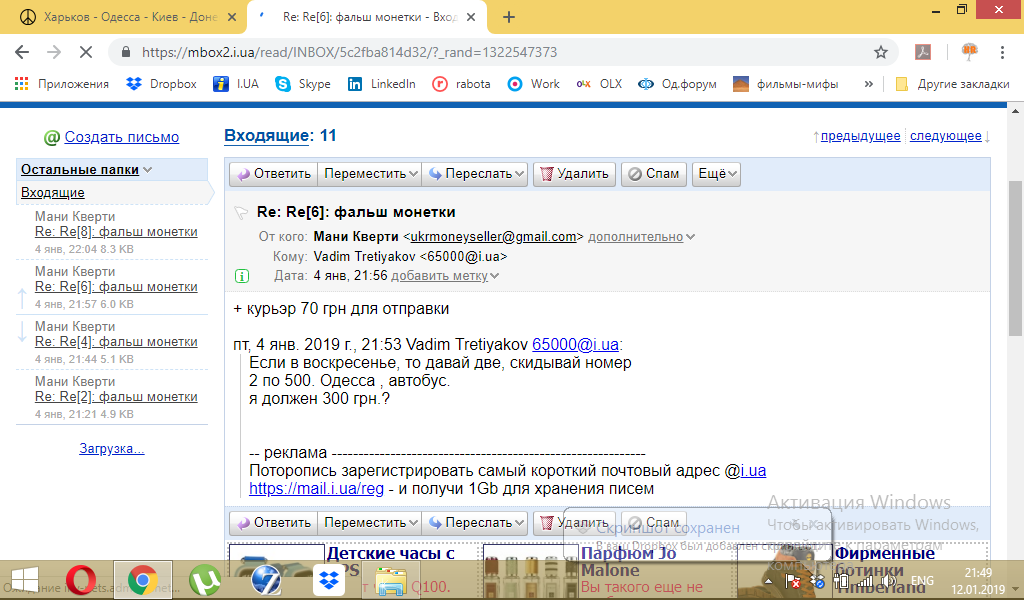This screenshot has width=1024, height=600.
Task: Expand дополнительно sender details
Action: coord(641,237)
